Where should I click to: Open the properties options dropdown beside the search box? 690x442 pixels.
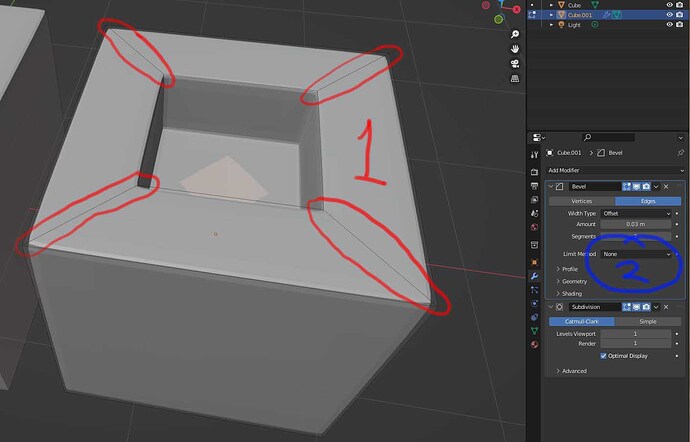coord(681,138)
